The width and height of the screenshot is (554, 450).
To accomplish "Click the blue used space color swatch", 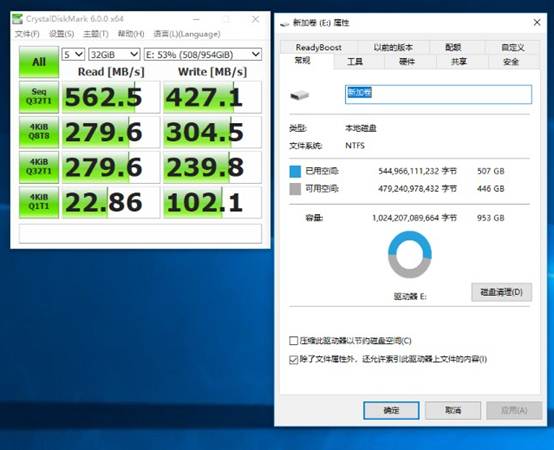I will pyautogui.click(x=295, y=171).
